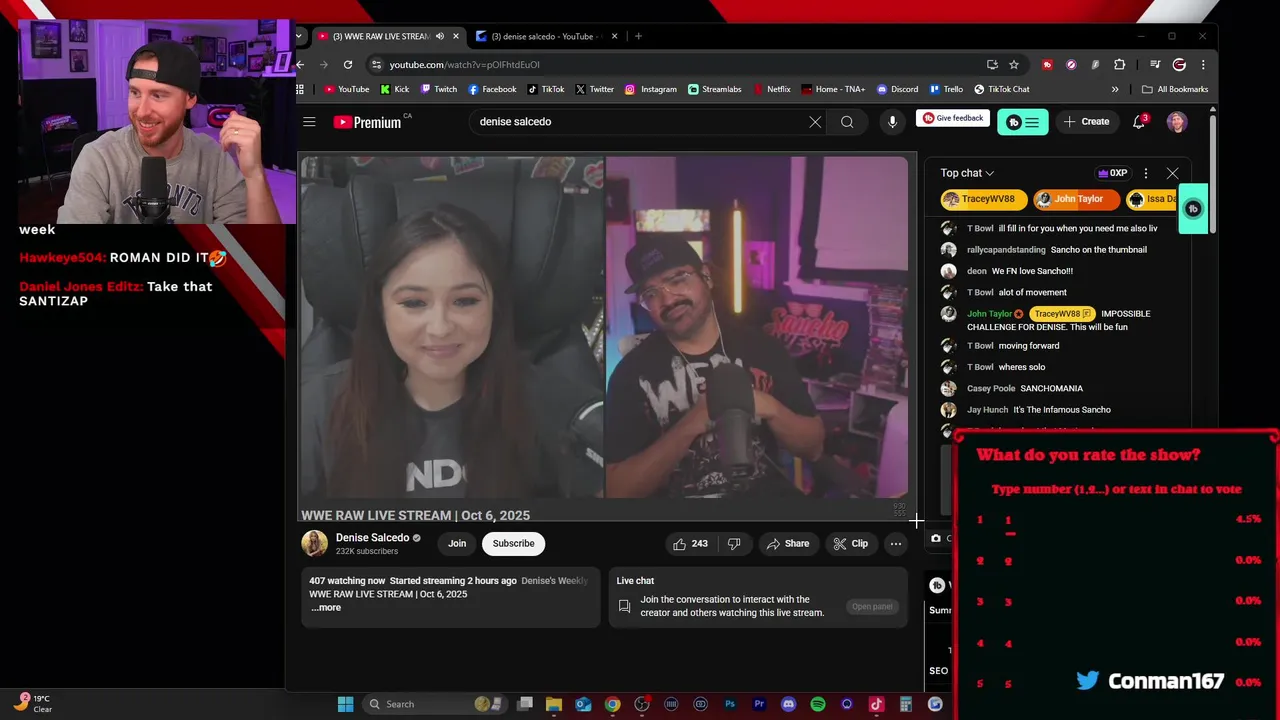Open Chrome extensions puzzle icon
Screen dimensions: 1280x720
click(1119, 65)
